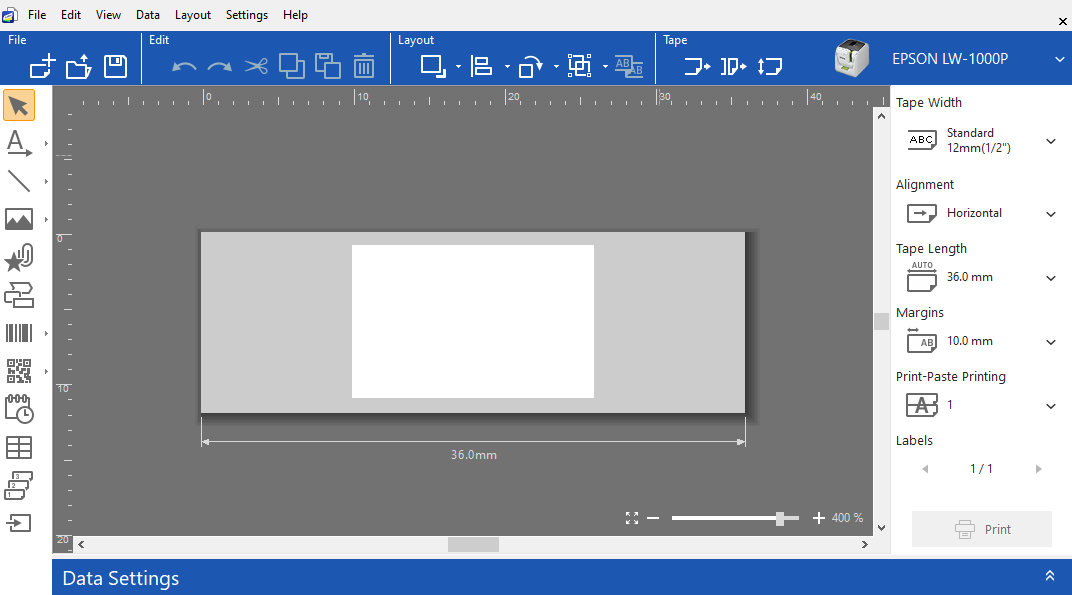Screen dimensions: 1072x595
Task: Open the frame layout dropdown arrow
Action: (458, 66)
